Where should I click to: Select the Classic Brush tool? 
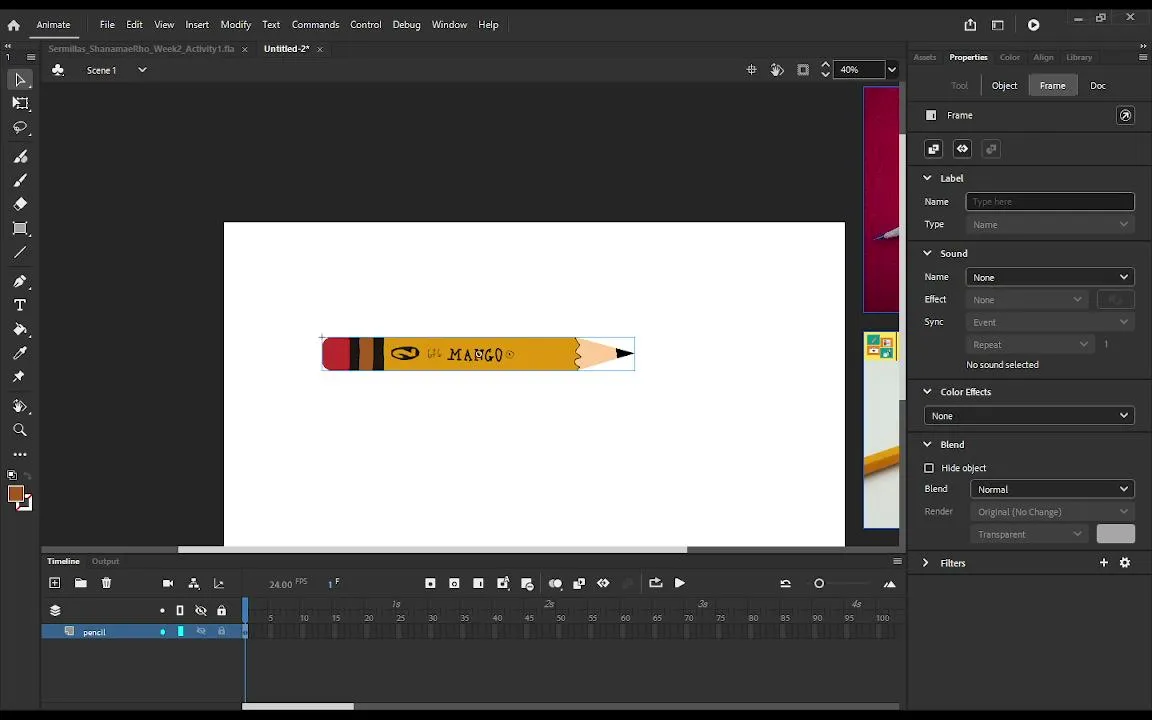click(20, 180)
